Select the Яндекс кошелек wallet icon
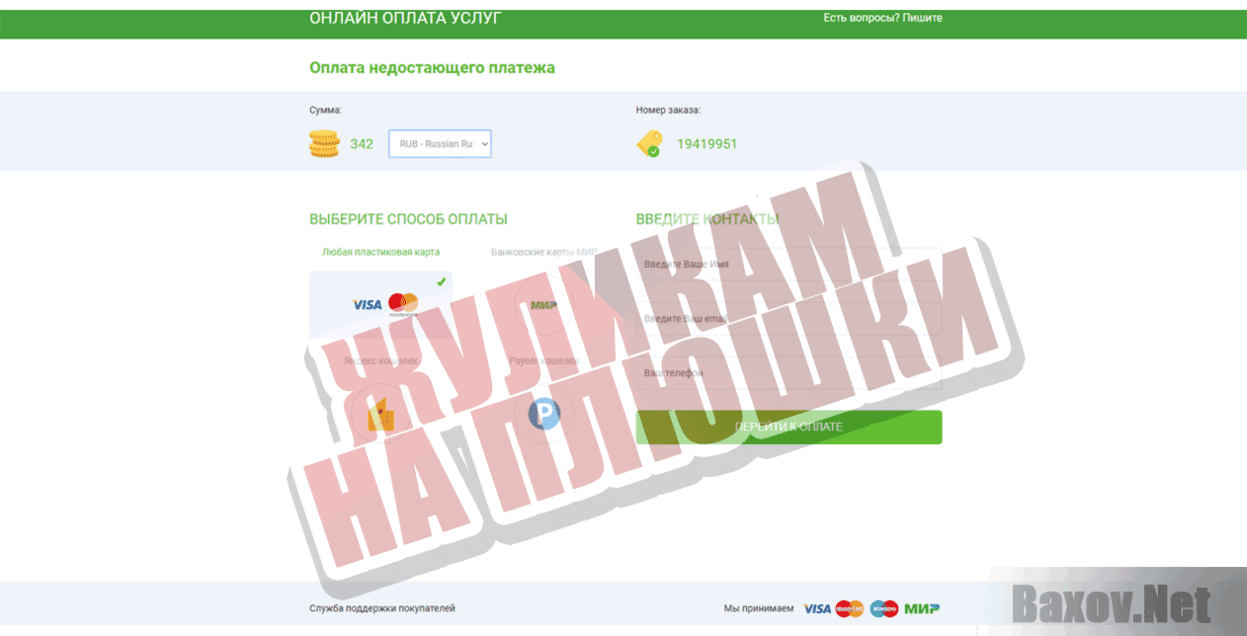Viewport: 1247px width, 636px height. (380, 413)
